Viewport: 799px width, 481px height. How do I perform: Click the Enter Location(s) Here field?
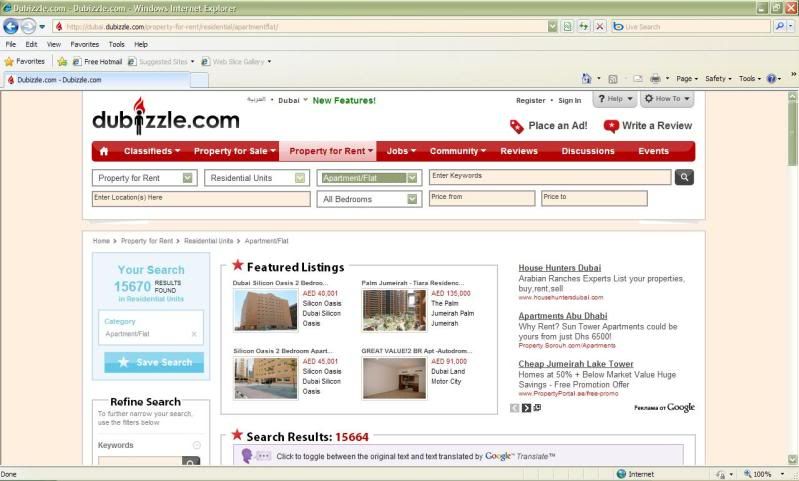click(201, 199)
